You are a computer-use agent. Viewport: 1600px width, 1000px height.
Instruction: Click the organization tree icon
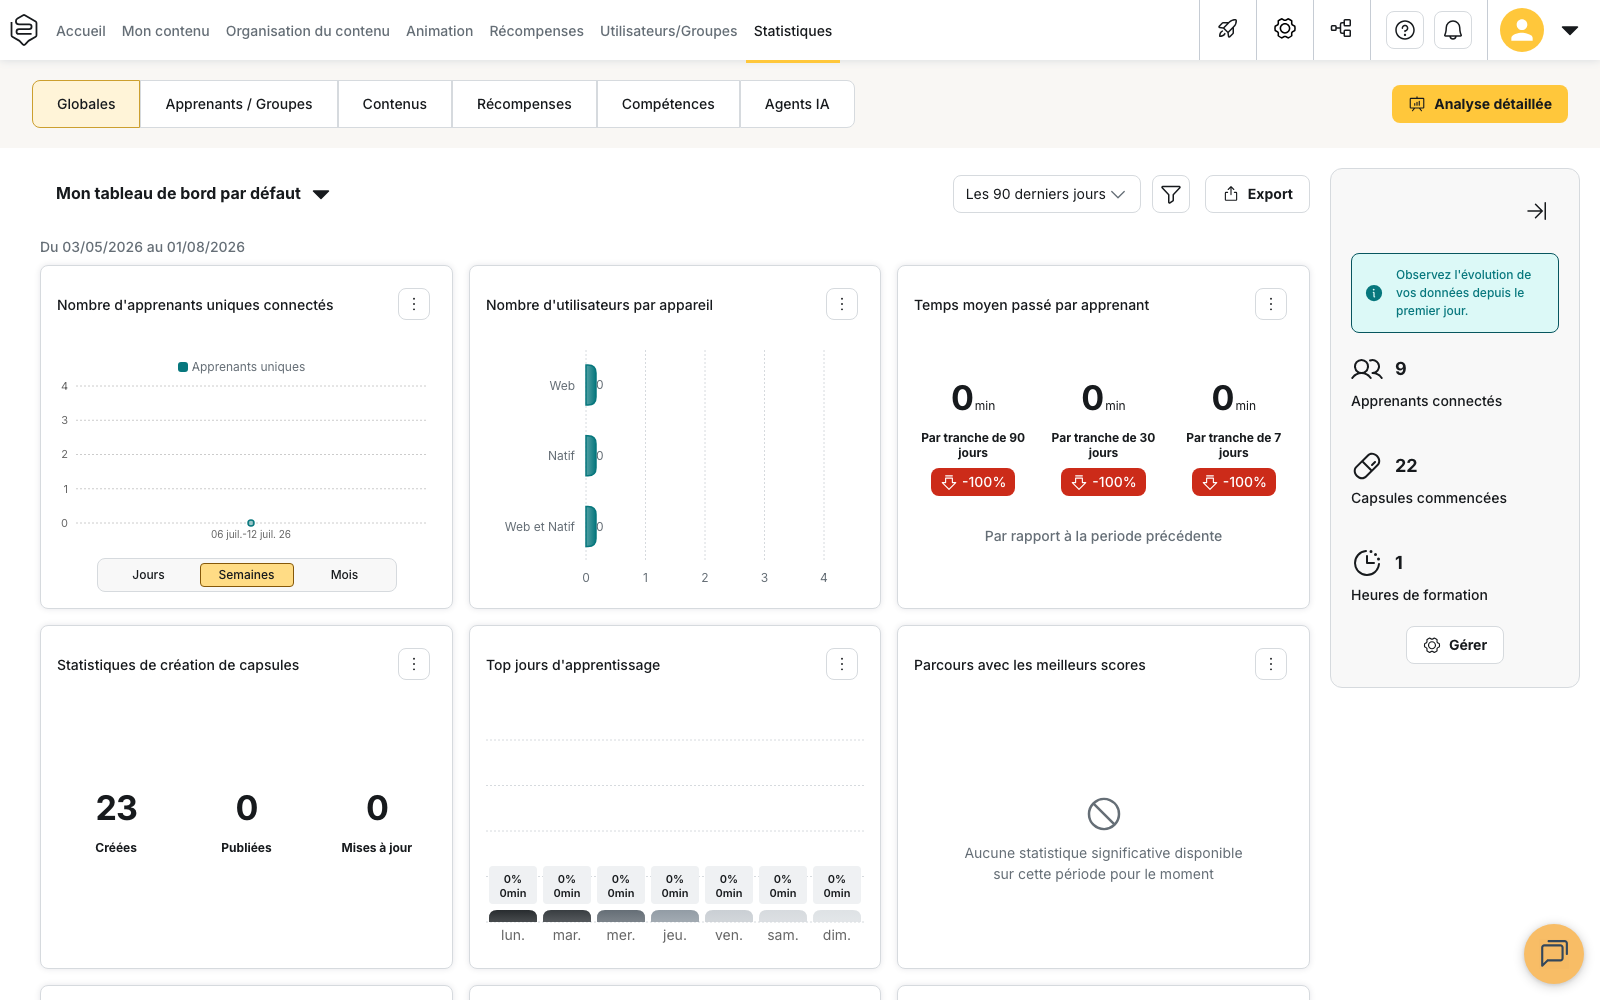point(1342,30)
